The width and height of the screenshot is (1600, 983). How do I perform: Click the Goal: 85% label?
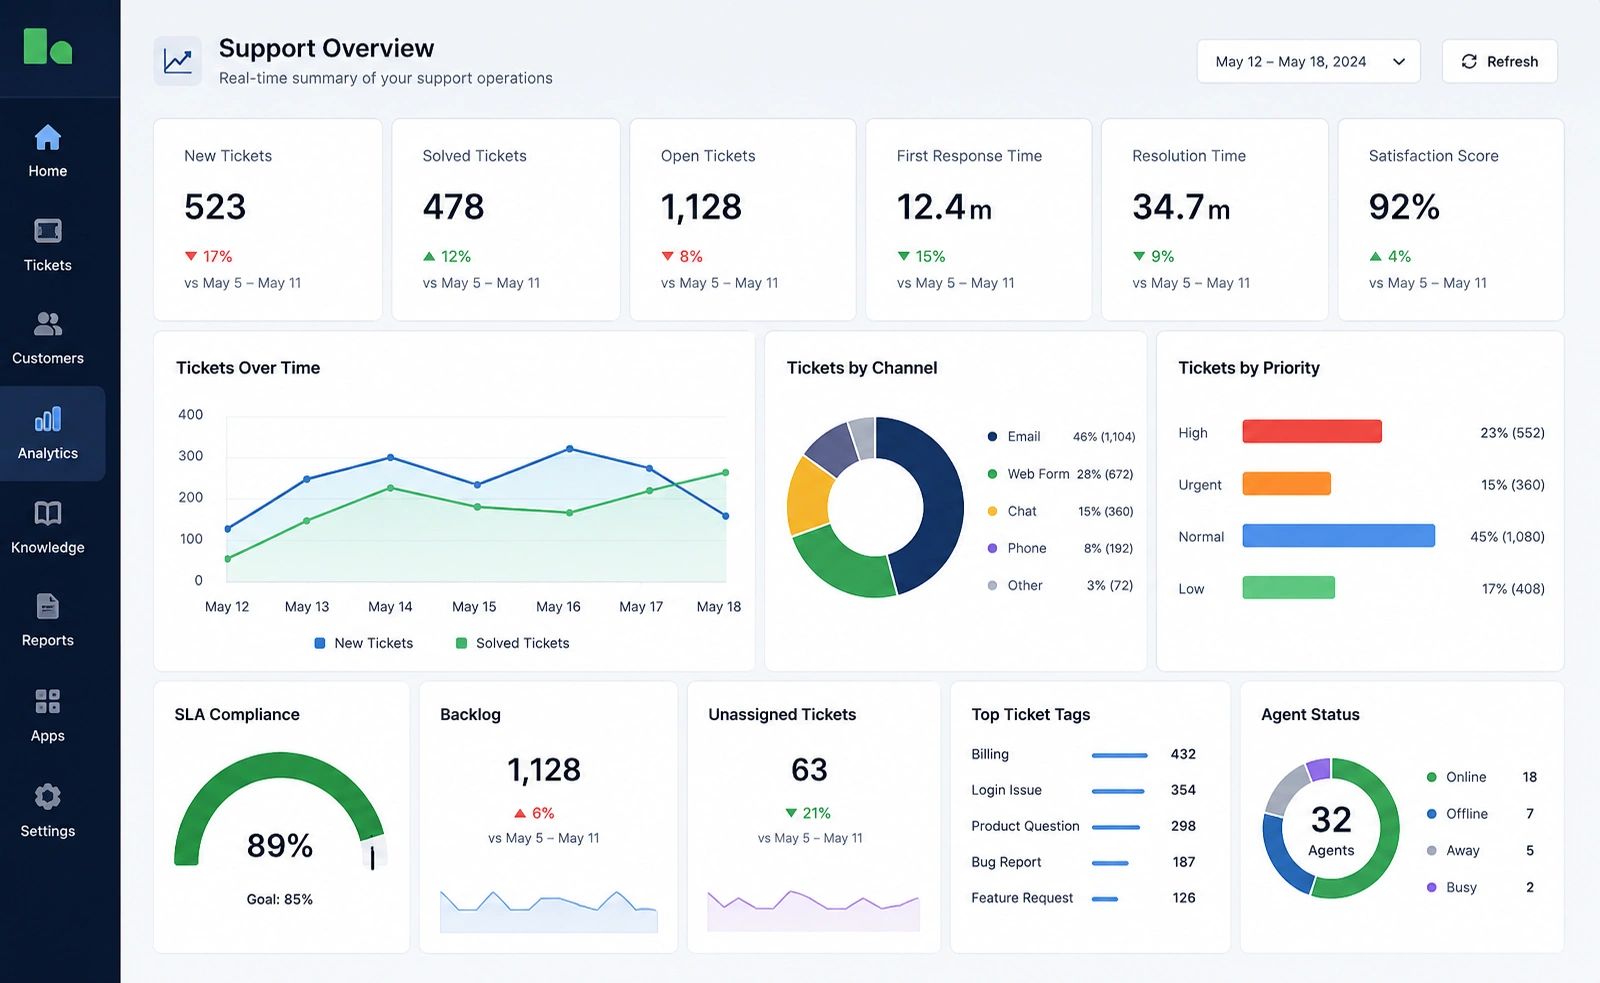(280, 899)
